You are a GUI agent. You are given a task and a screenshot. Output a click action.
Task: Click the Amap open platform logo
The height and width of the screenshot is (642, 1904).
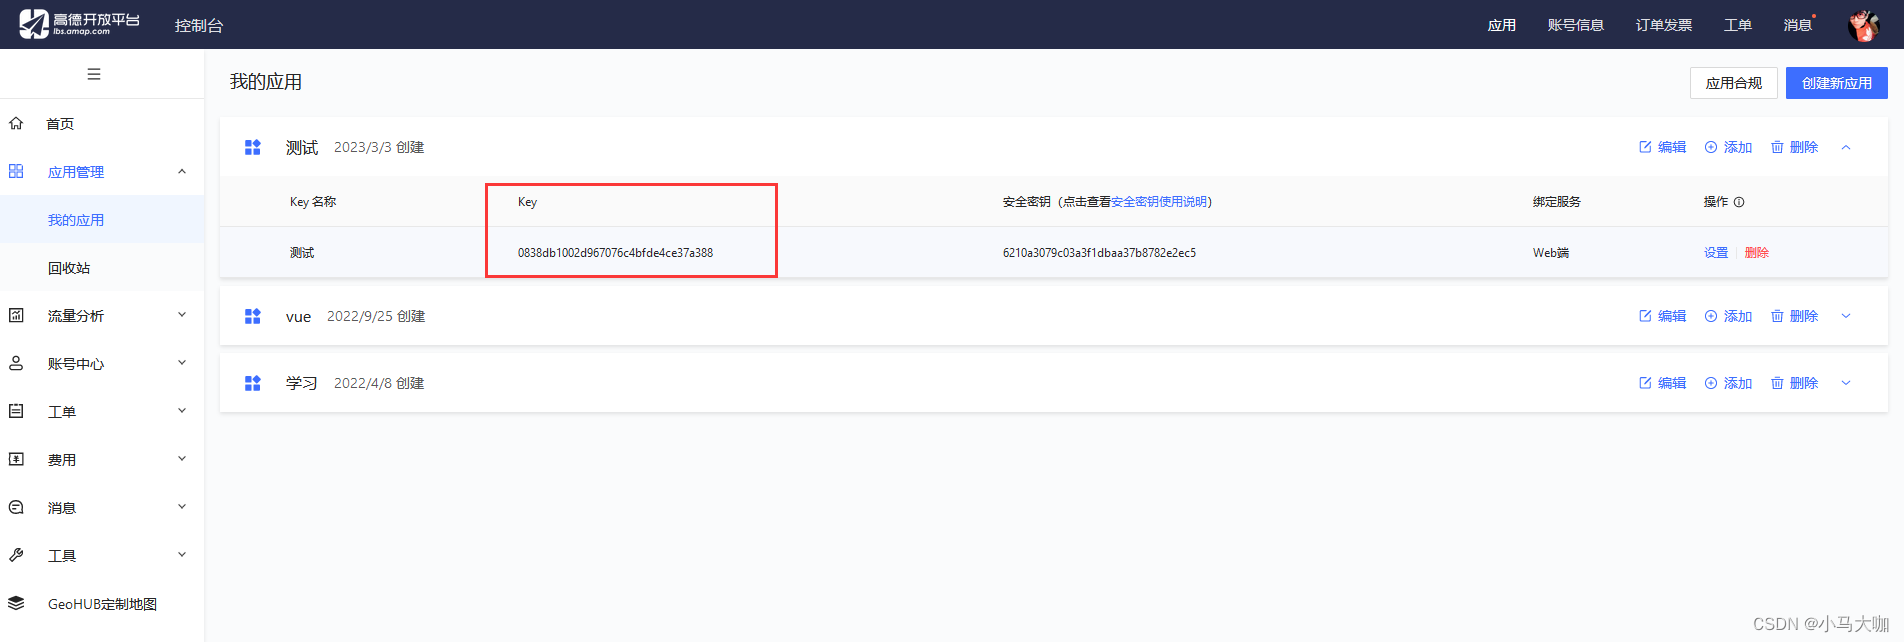(80, 24)
